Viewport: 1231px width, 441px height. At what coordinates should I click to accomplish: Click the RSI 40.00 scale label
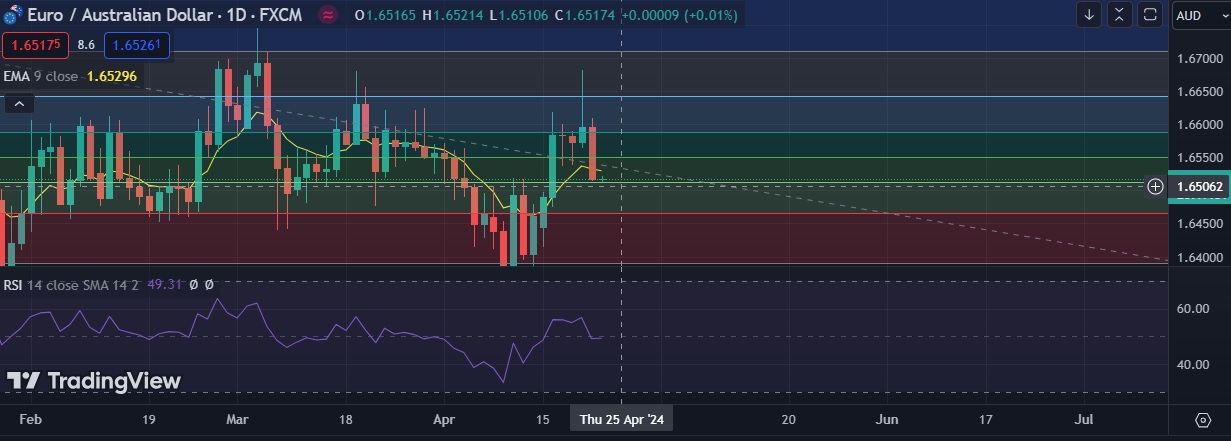point(1192,365)
